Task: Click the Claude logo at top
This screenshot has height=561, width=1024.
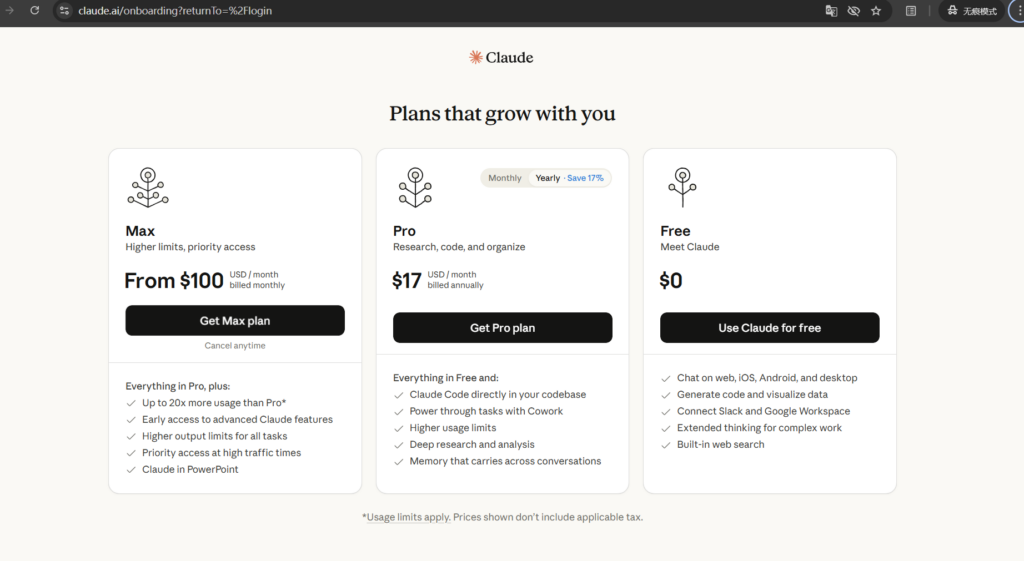Action: click(x=501, y=58)
